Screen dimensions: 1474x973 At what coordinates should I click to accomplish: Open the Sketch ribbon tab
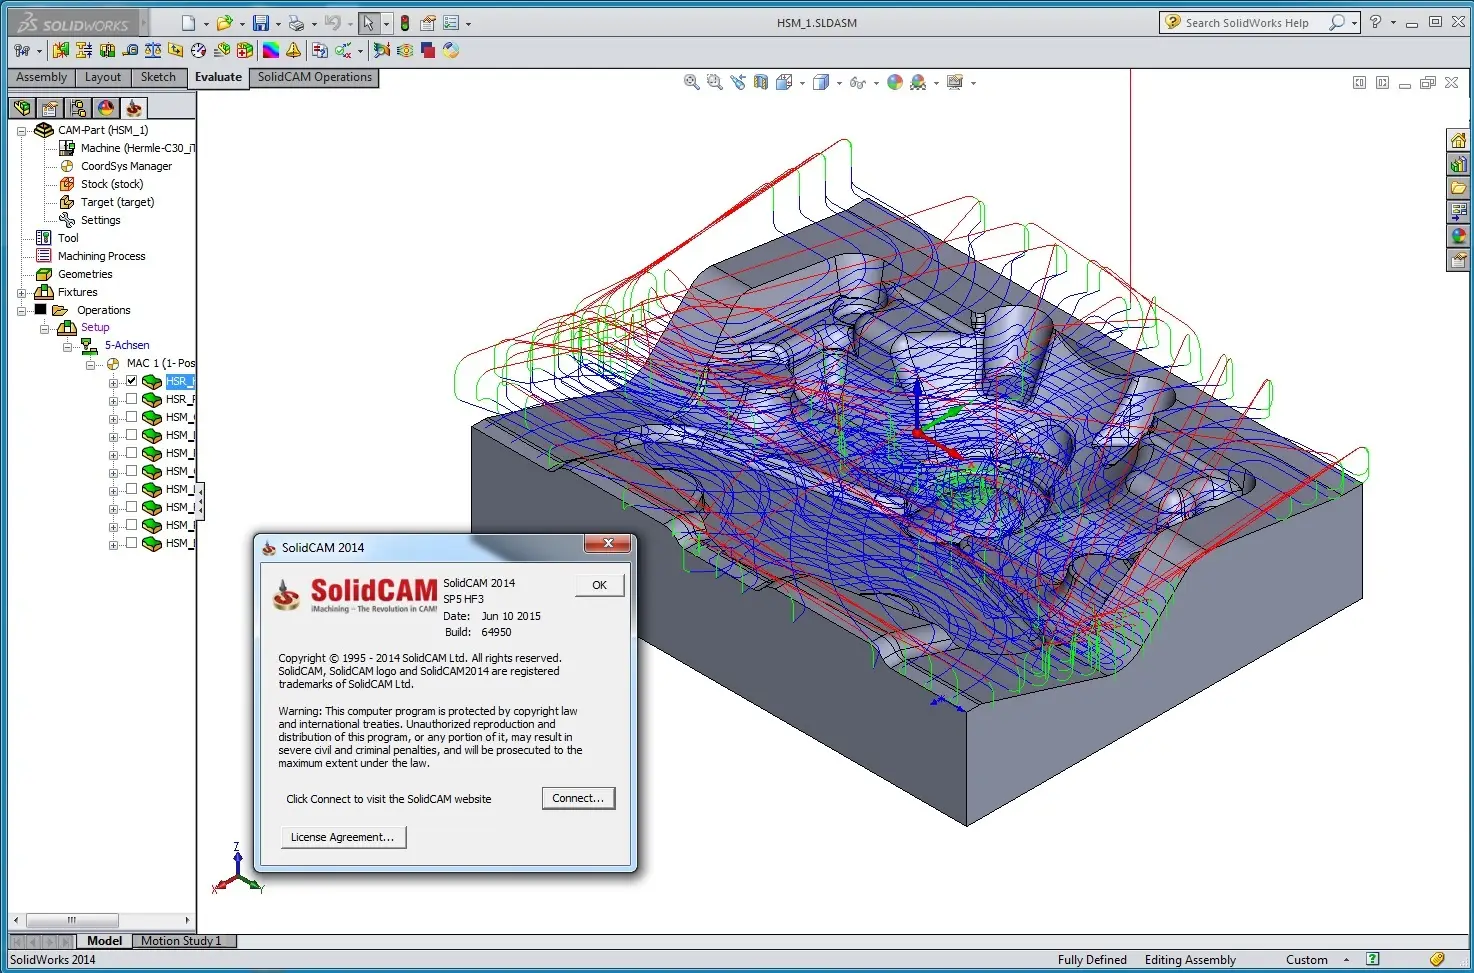point(158,78)
